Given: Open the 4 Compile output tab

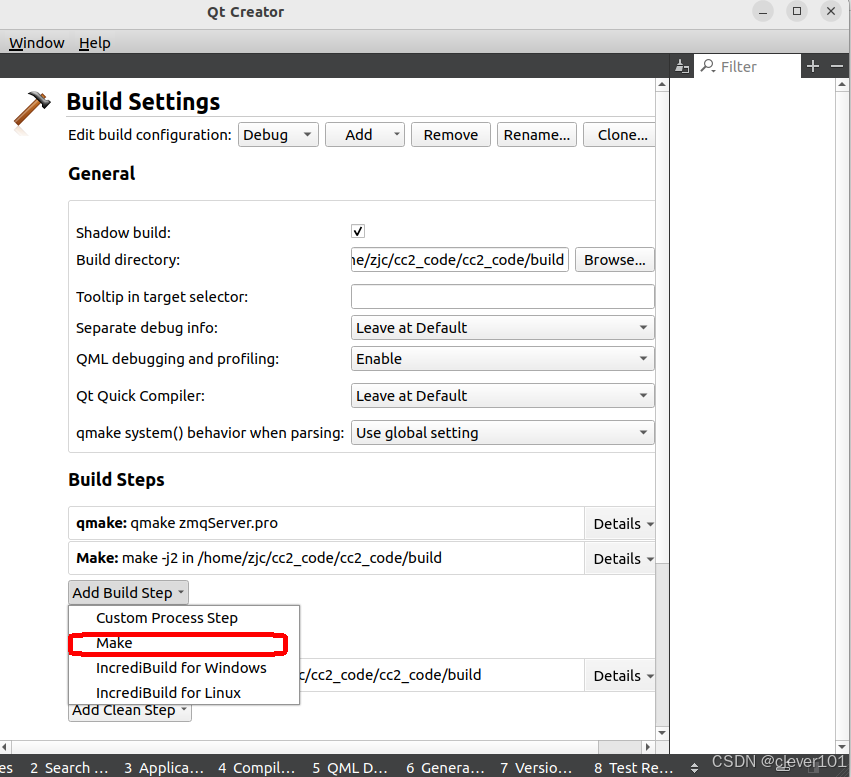Looking at the screenshot, I should pyautogui.click(x=256, y=768).
